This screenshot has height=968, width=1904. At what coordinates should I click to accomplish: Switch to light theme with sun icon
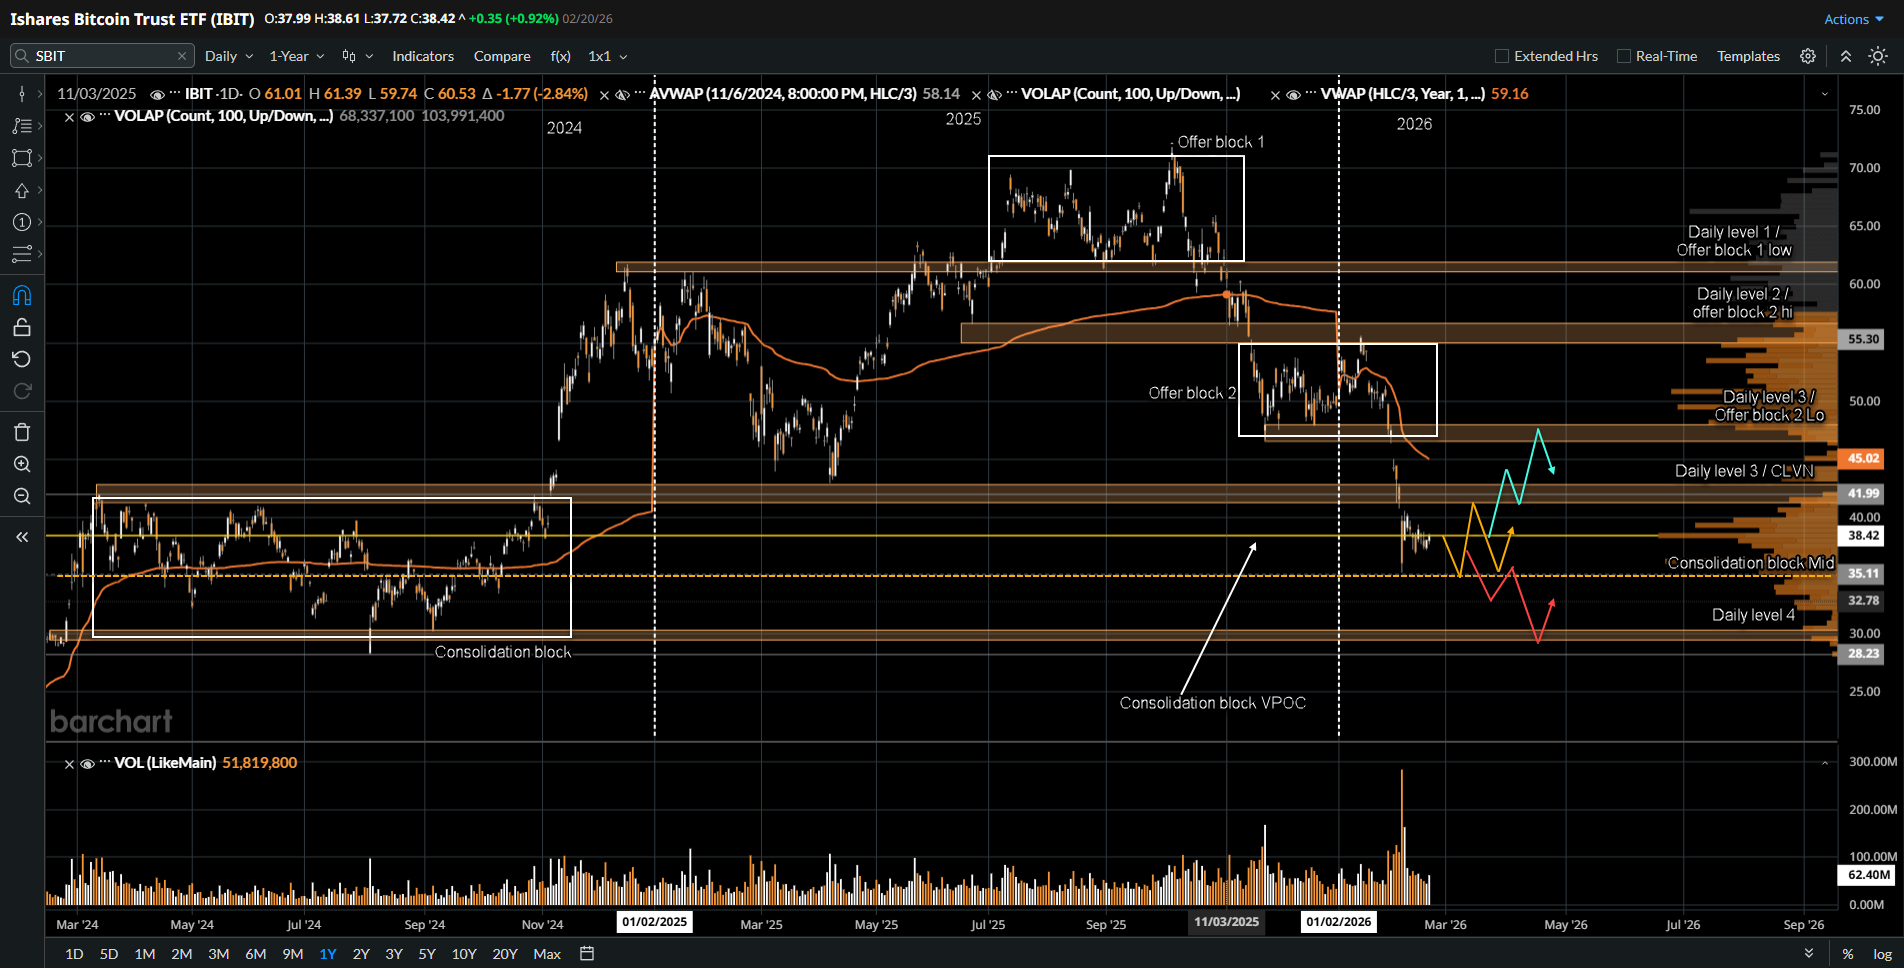1878,56
